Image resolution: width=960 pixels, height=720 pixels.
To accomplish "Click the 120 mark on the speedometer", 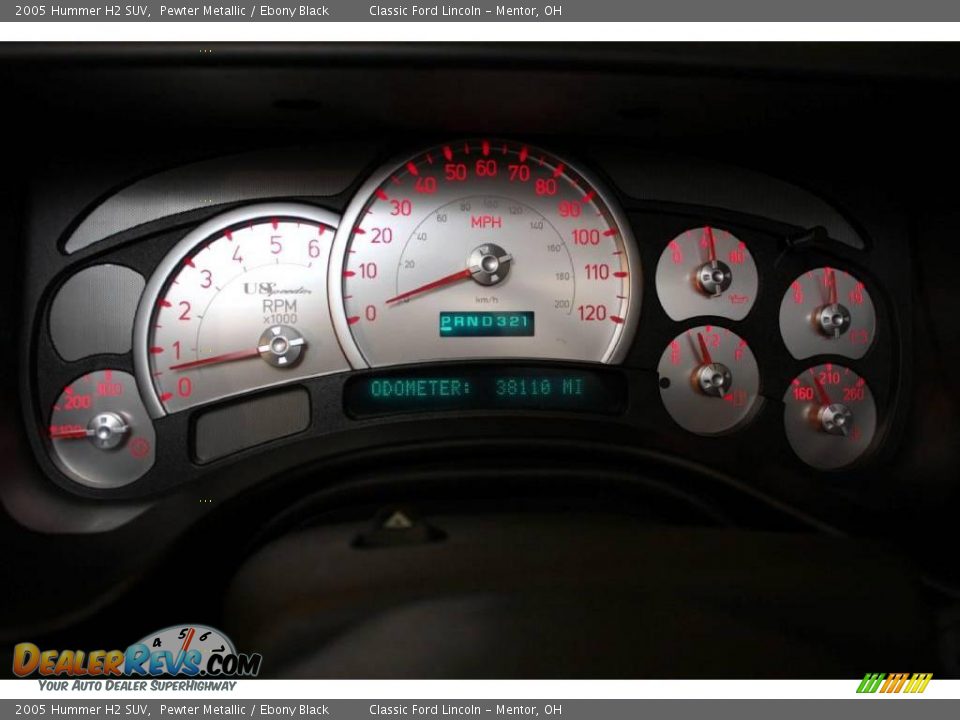I will click(x=591, y=313).
